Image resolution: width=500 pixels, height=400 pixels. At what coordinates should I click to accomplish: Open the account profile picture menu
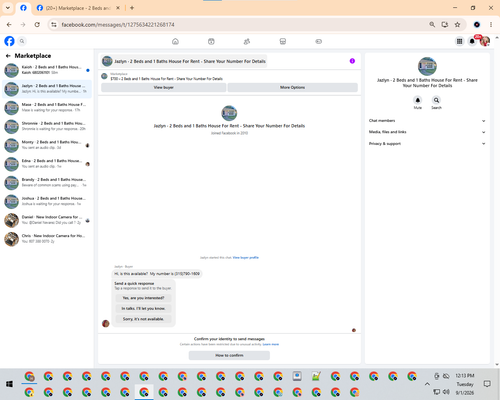[x=485, y=41]
